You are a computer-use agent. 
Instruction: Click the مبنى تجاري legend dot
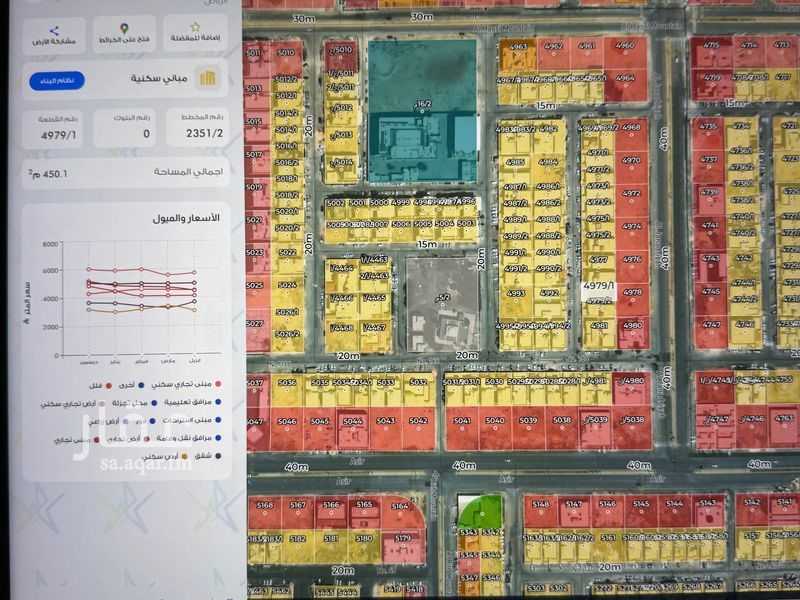tap(96, 439)
